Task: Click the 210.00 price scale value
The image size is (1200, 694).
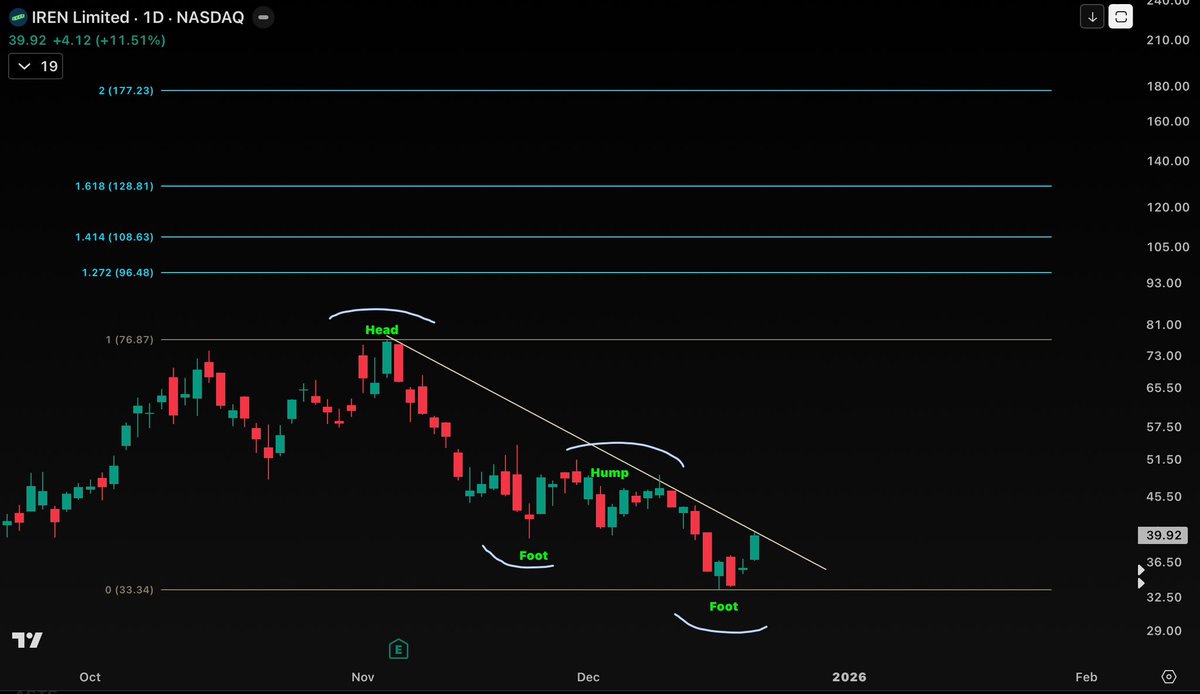Action: (x=1168, y=40)
